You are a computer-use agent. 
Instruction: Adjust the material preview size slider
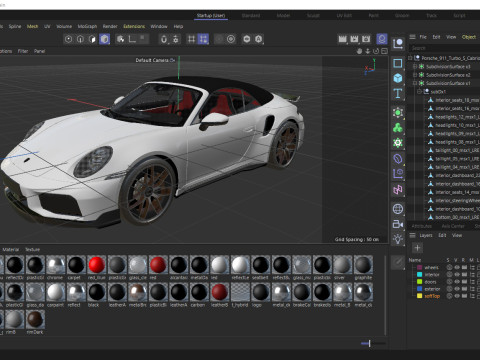tap(370, 343)
